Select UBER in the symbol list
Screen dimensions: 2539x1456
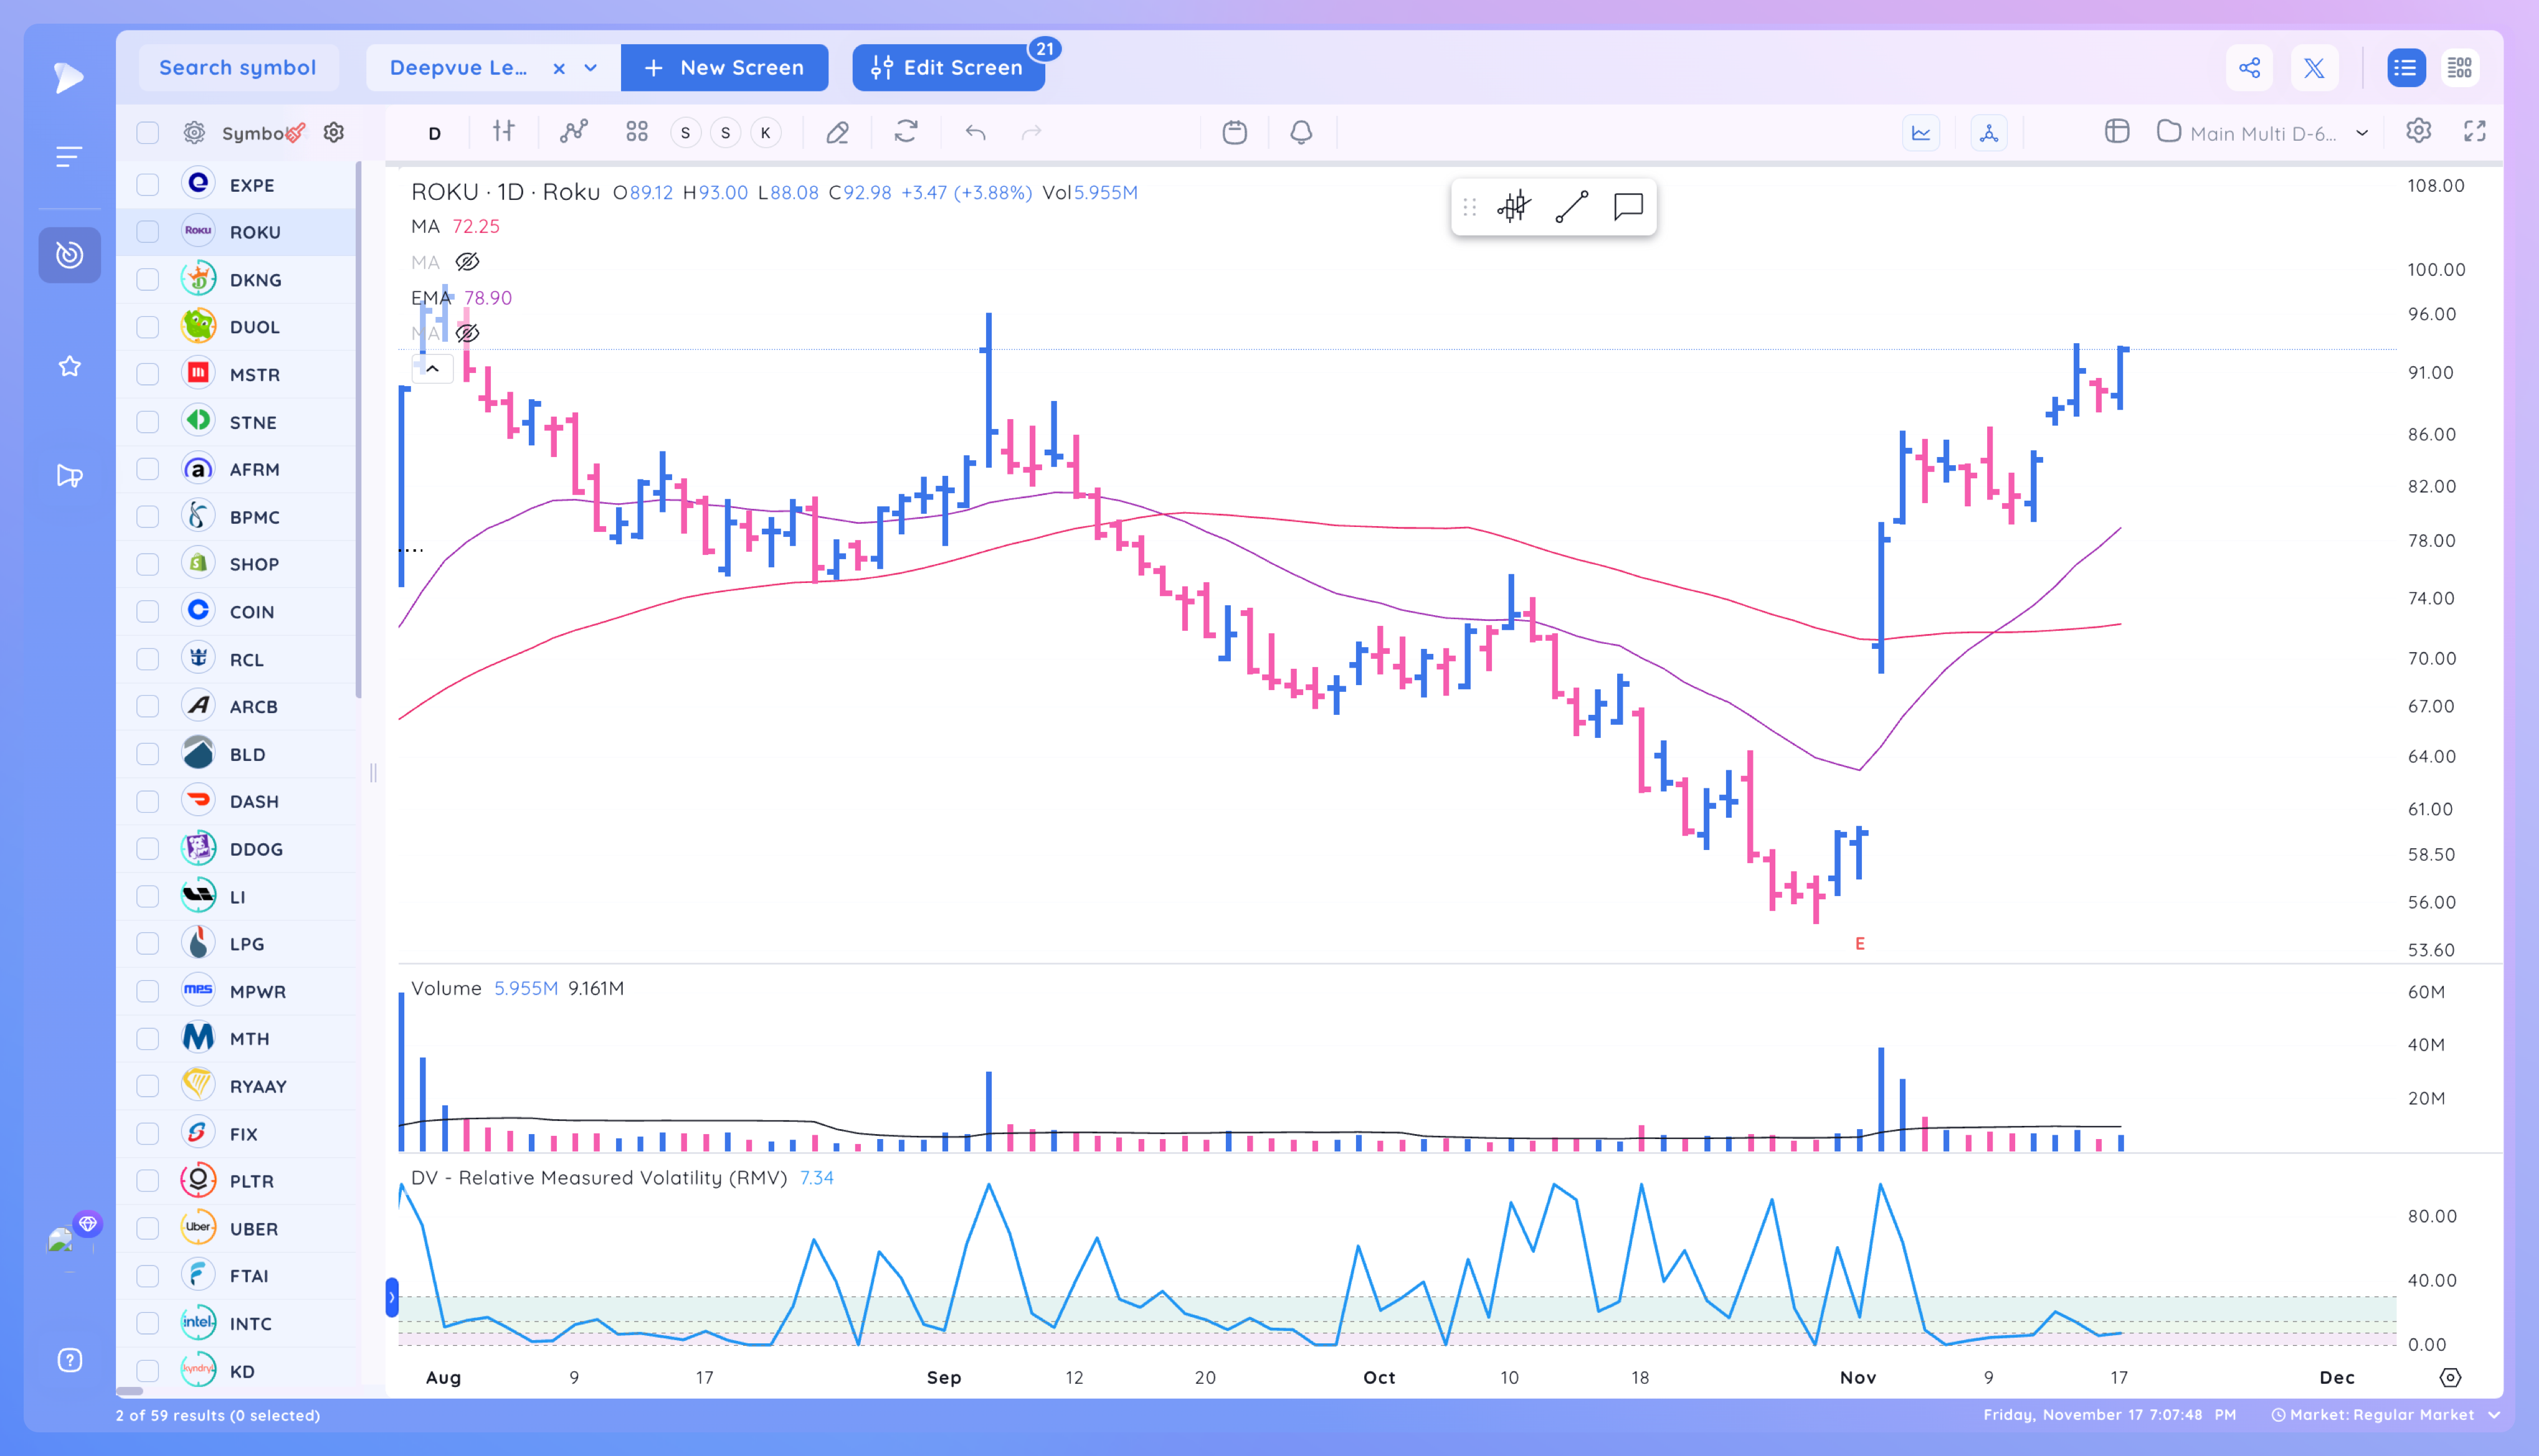click(238, 1229)
